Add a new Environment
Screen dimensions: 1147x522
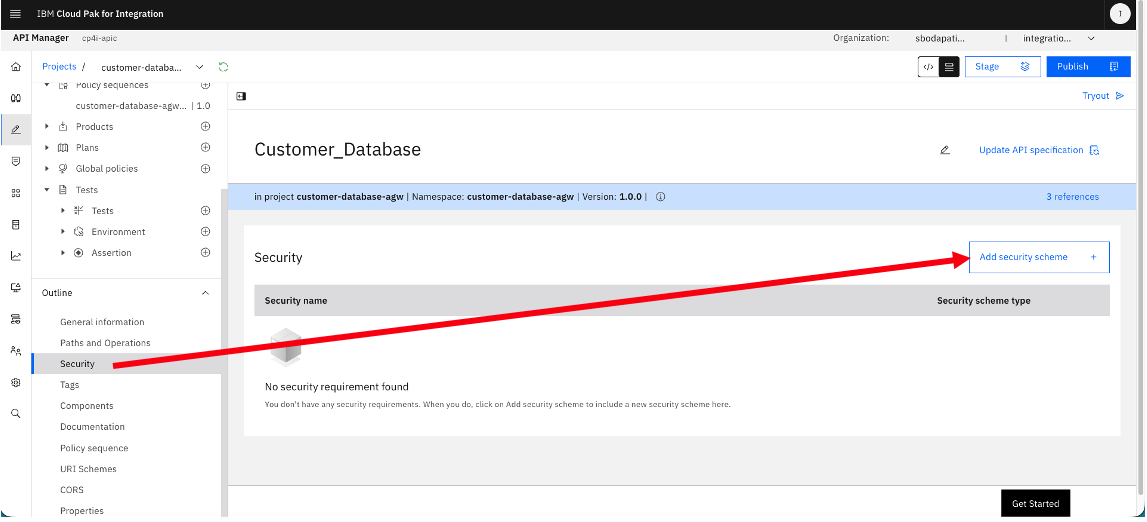[x=206, y=232]
